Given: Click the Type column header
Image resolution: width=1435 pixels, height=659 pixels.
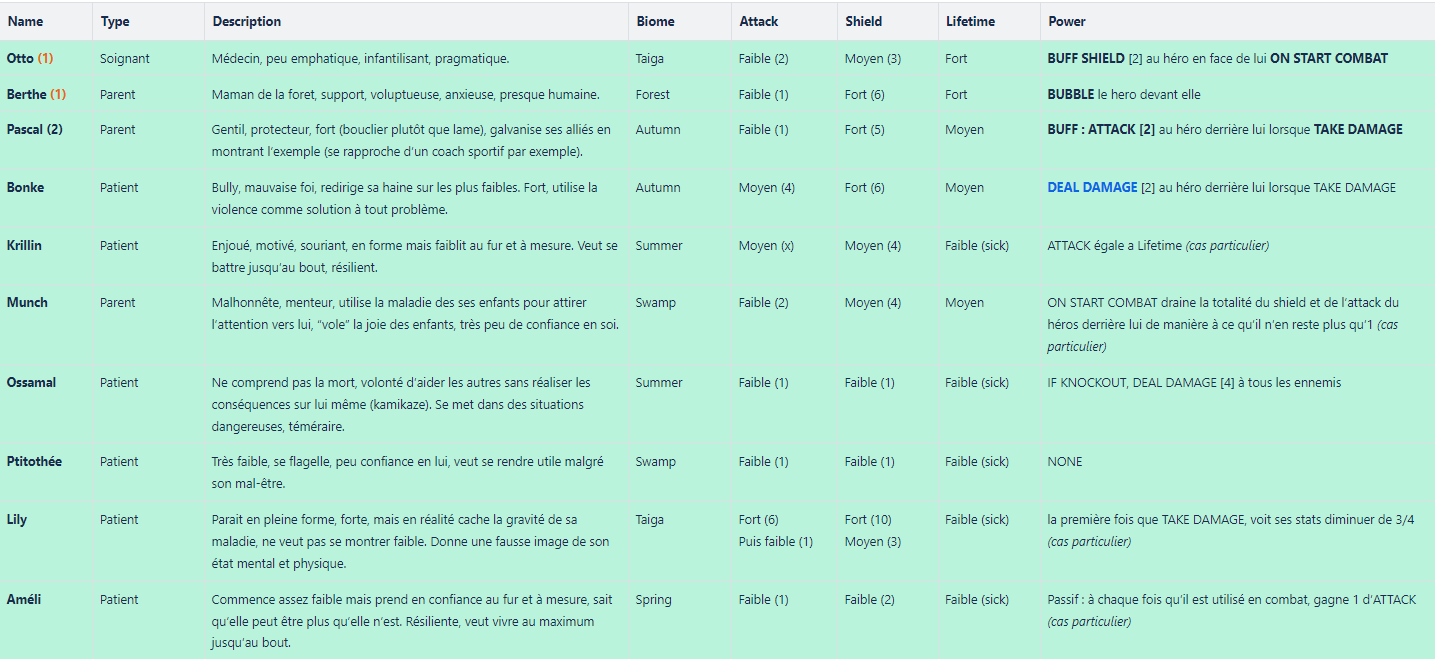Looking at the screenshot, I should 114,21.
